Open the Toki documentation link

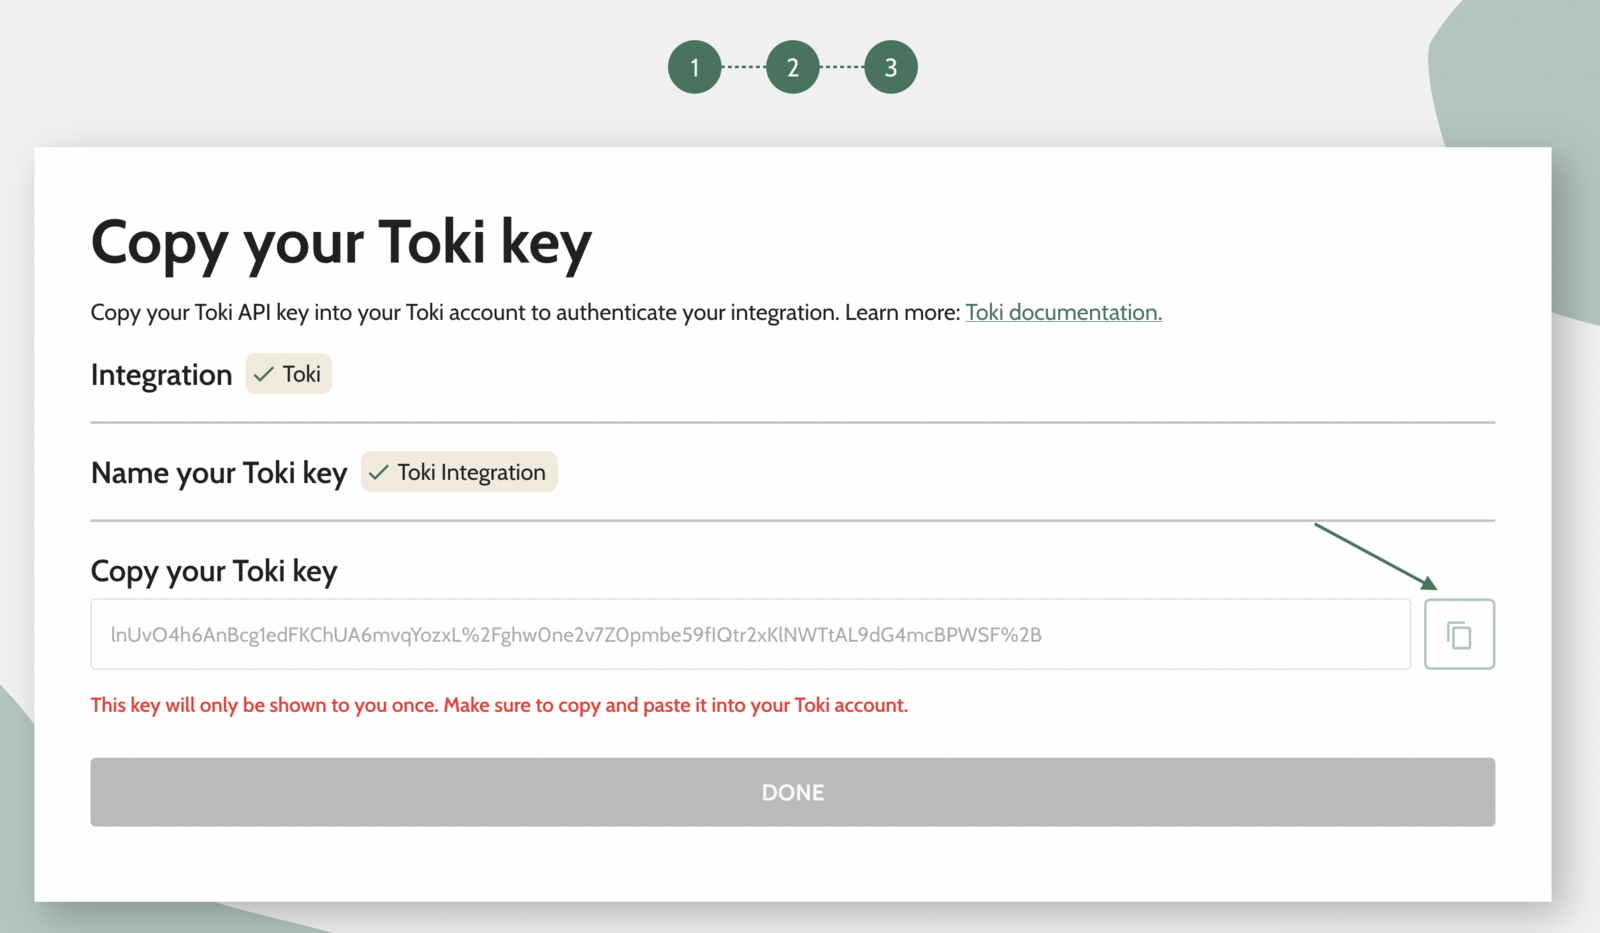tap(1063, 312)
